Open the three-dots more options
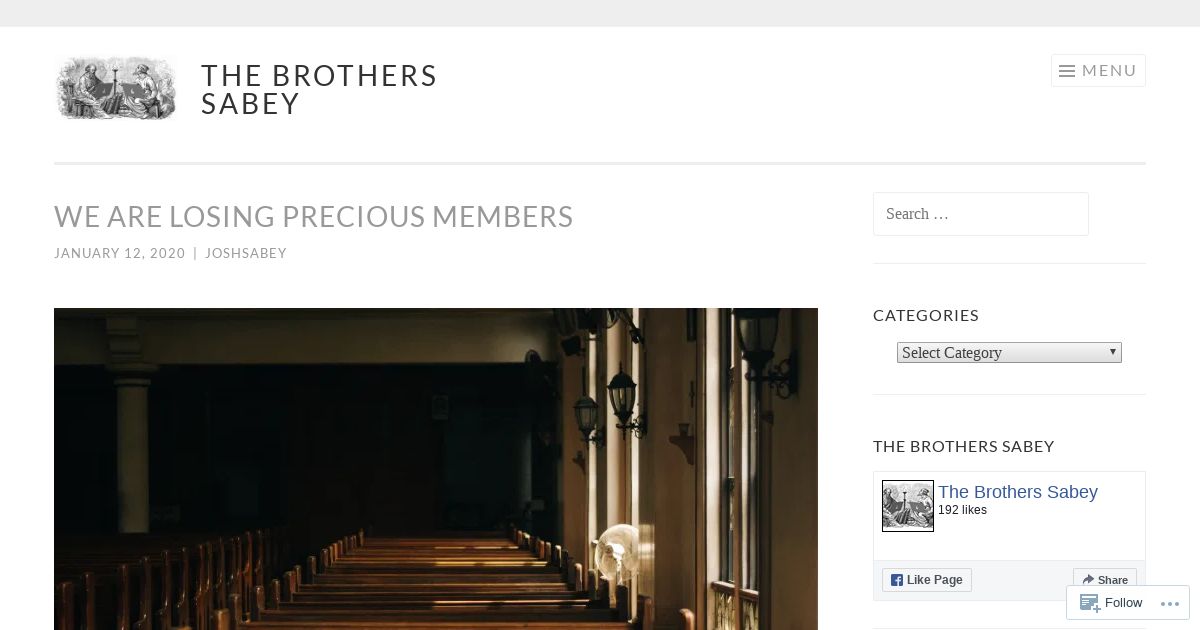1200x630 pixels. (1171, 603)
